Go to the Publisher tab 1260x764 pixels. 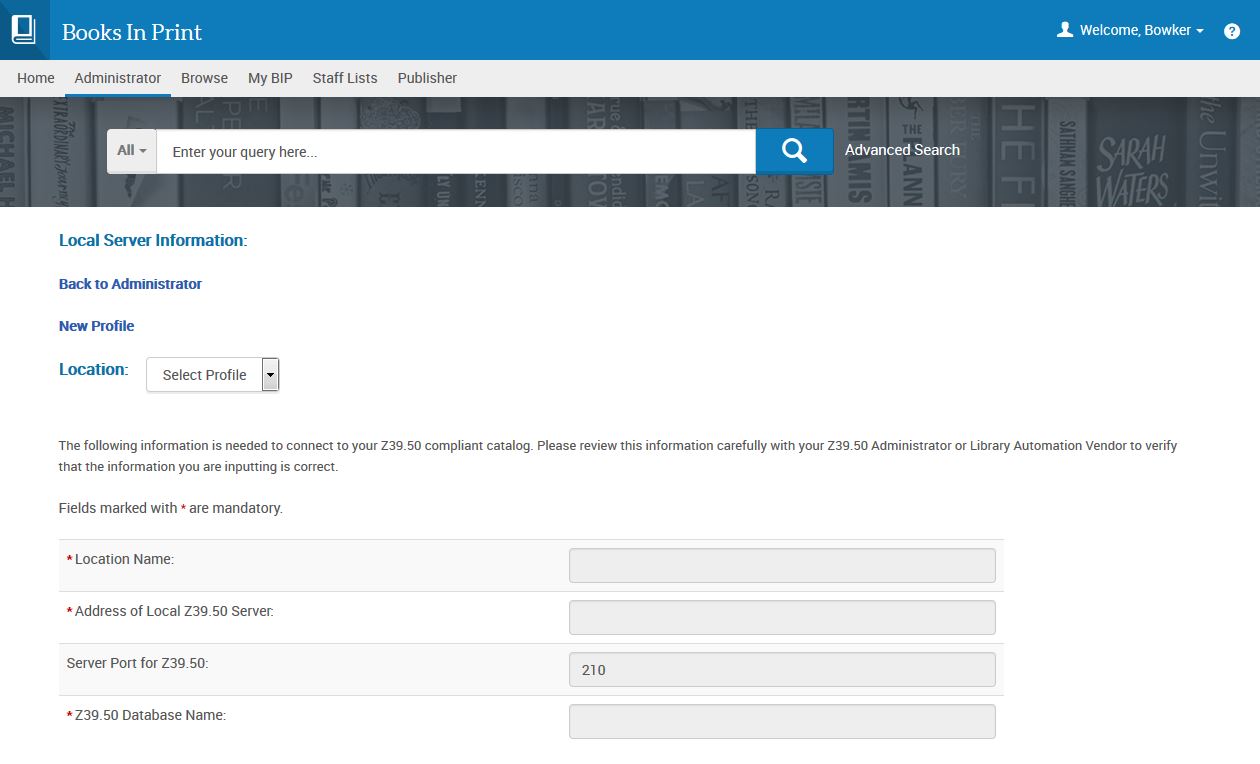click(427, 78)
